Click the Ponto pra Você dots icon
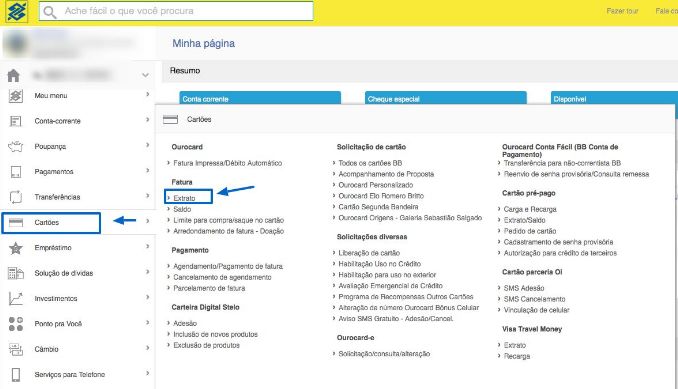Image resolution: width=678 pixels, height=389 pixels. pos(16,324)
